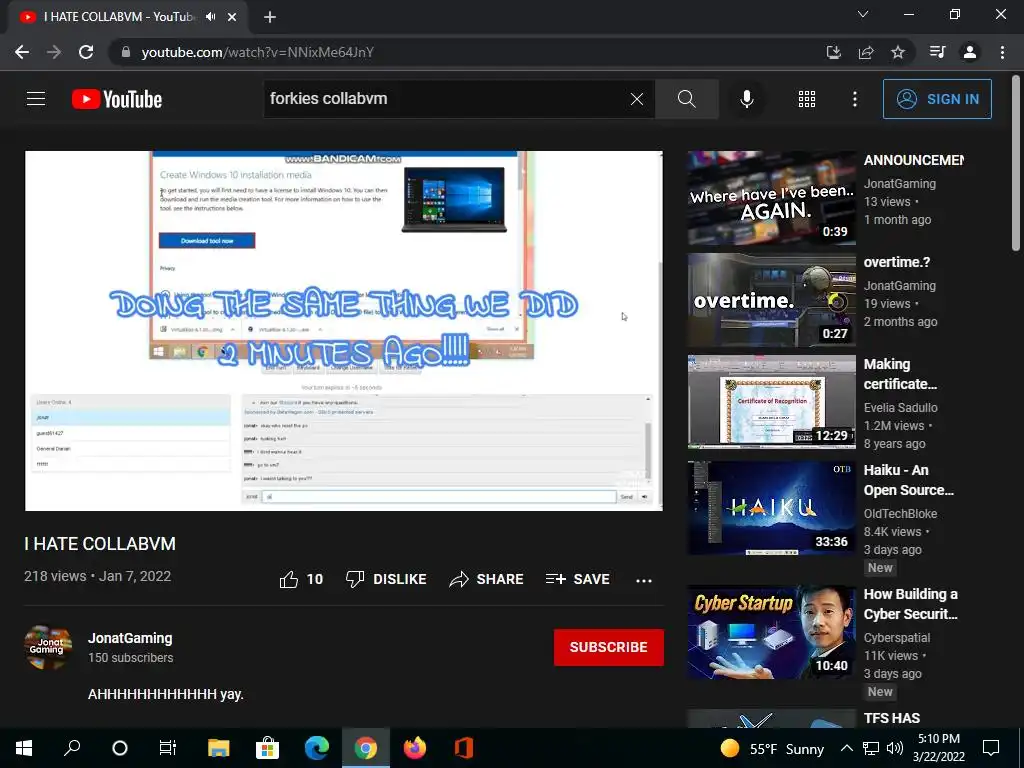Go to YouTube home via logo

117,99
